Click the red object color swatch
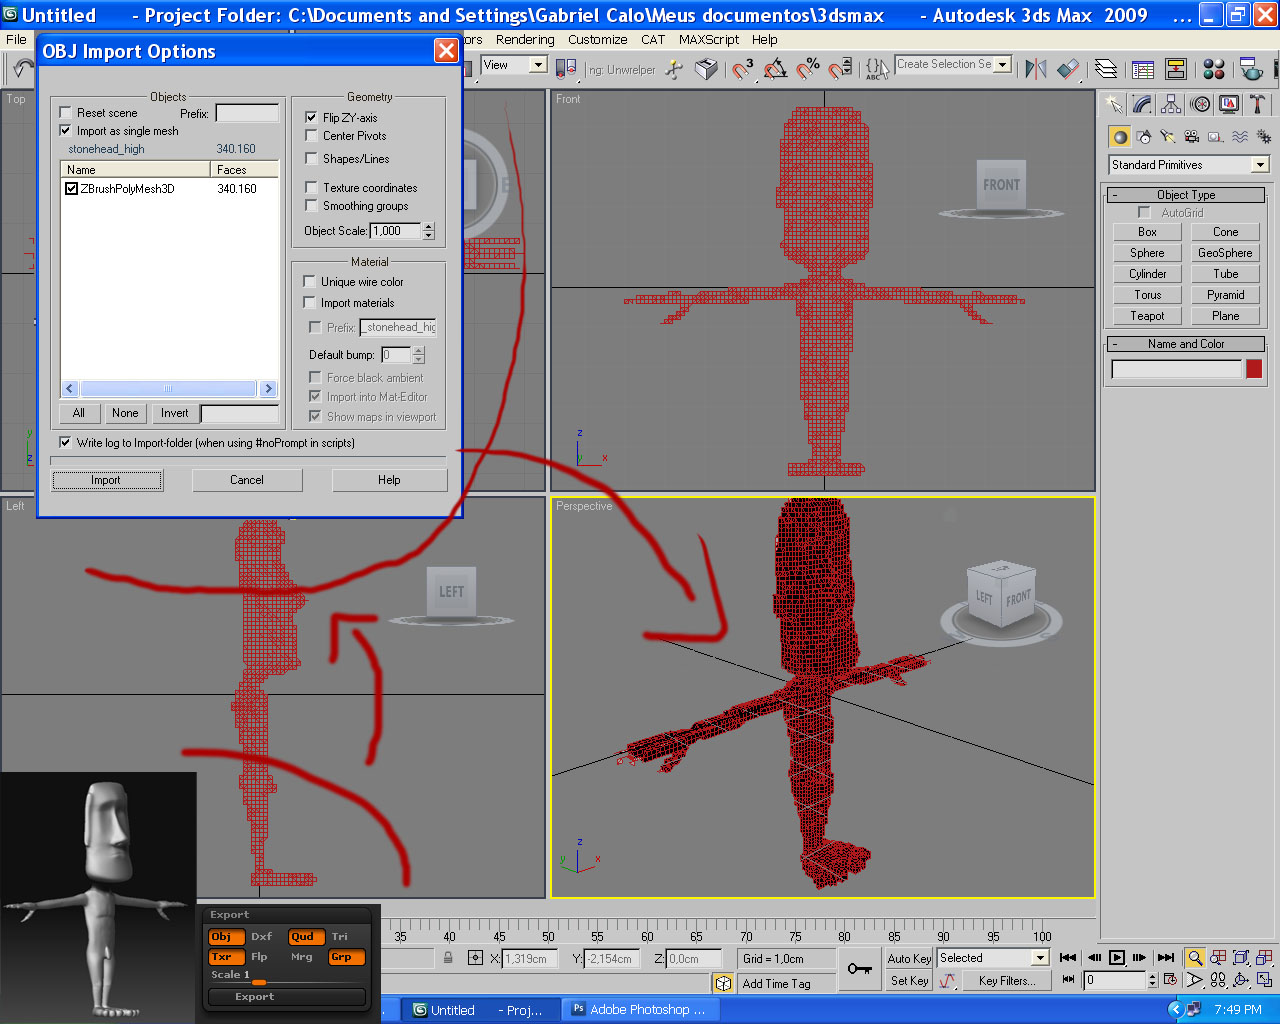 click(1254, 369)
